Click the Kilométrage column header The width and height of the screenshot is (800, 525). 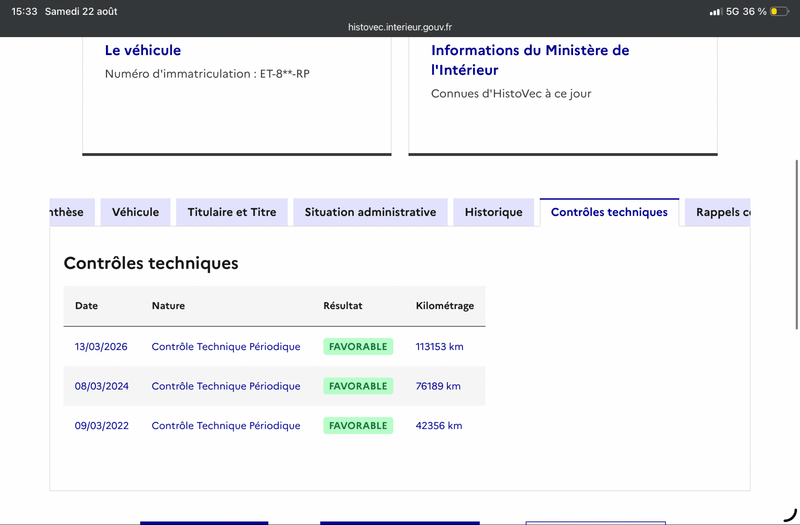(445, 306)
